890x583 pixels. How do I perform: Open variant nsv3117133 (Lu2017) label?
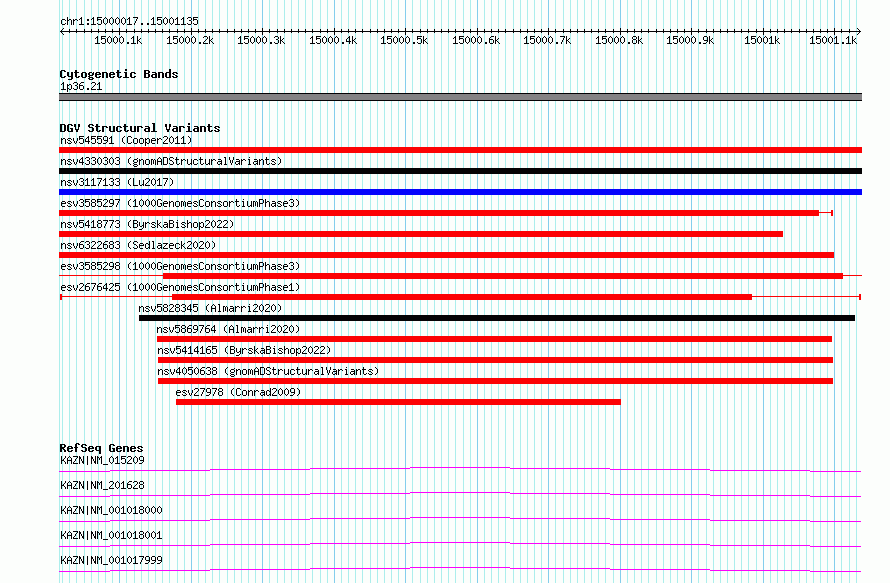117,182
